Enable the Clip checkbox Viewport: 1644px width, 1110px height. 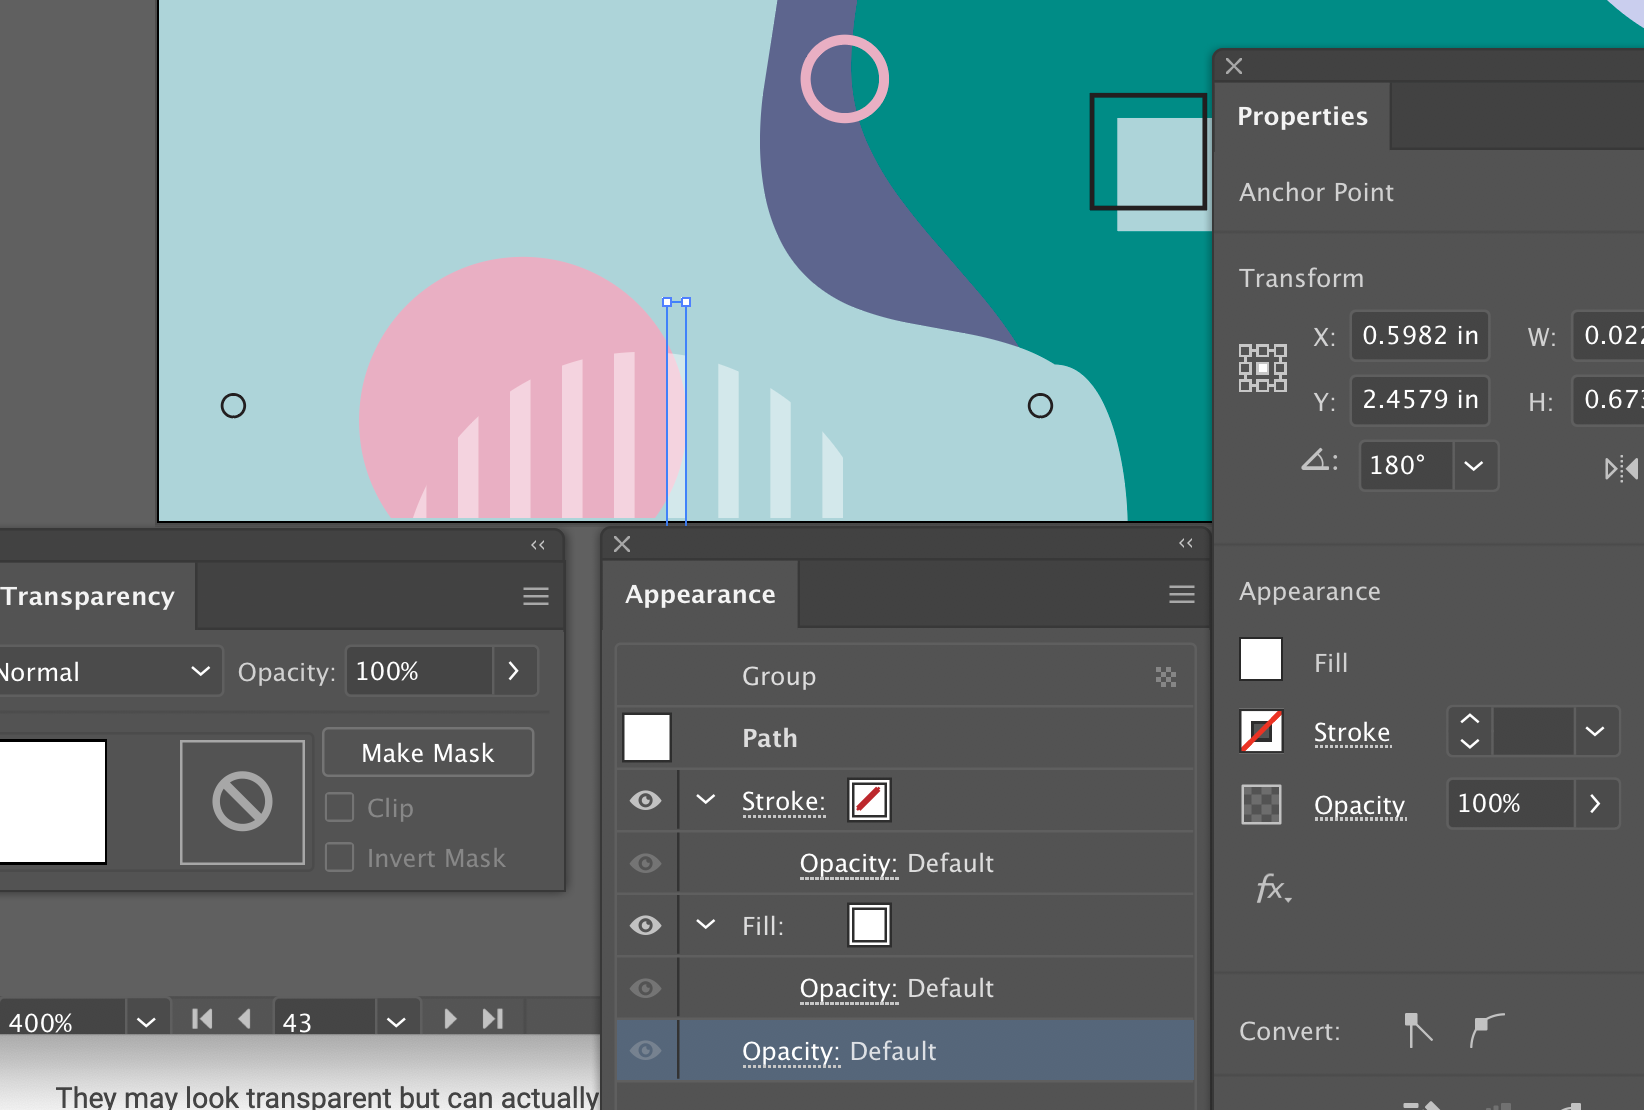(x=340, y=807)
